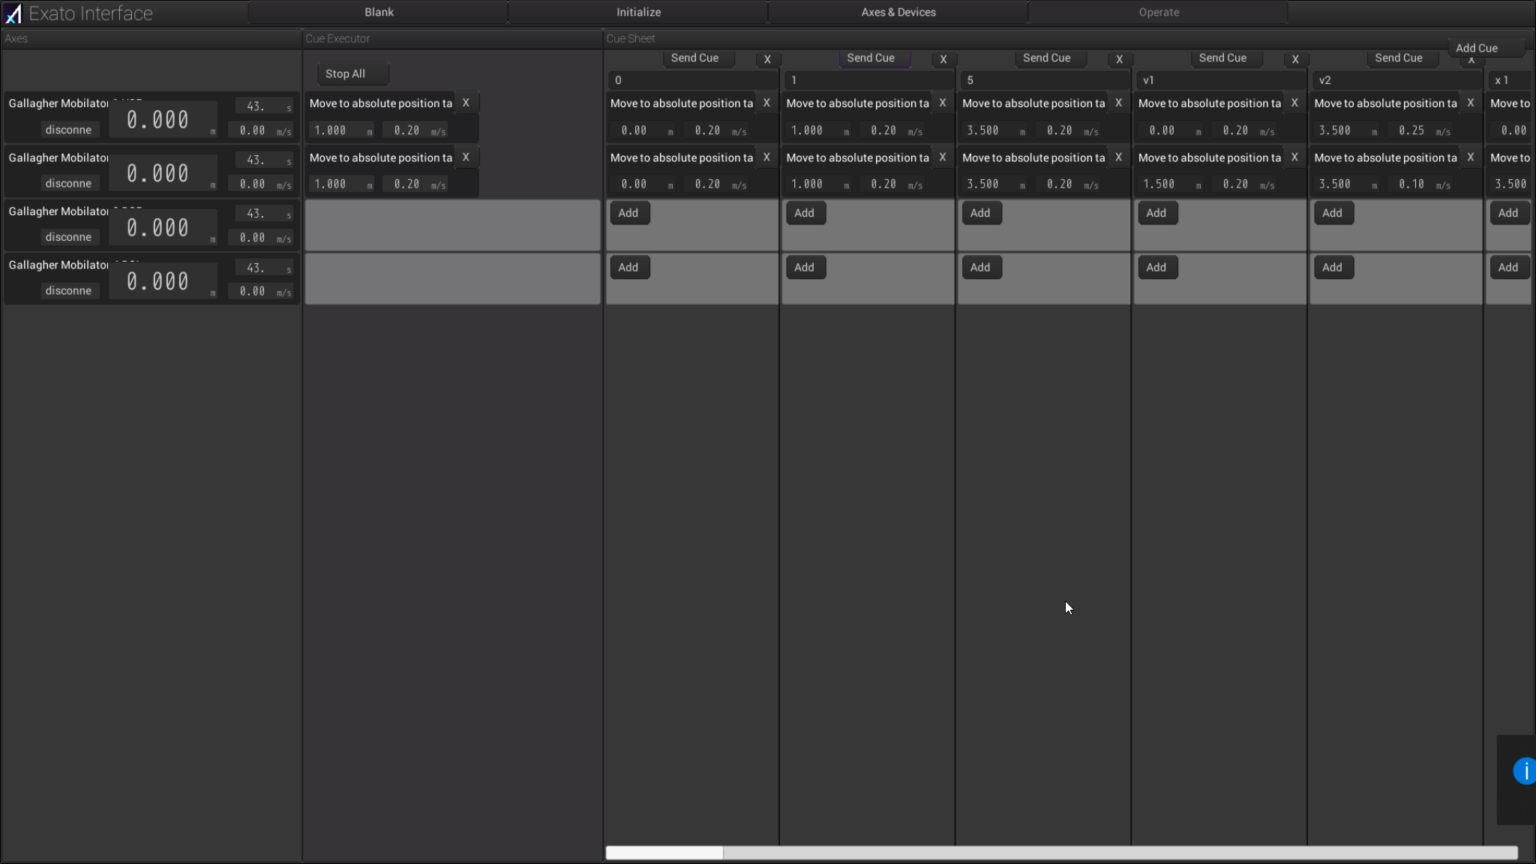Open the Operate tab

tap(1158, 12)
